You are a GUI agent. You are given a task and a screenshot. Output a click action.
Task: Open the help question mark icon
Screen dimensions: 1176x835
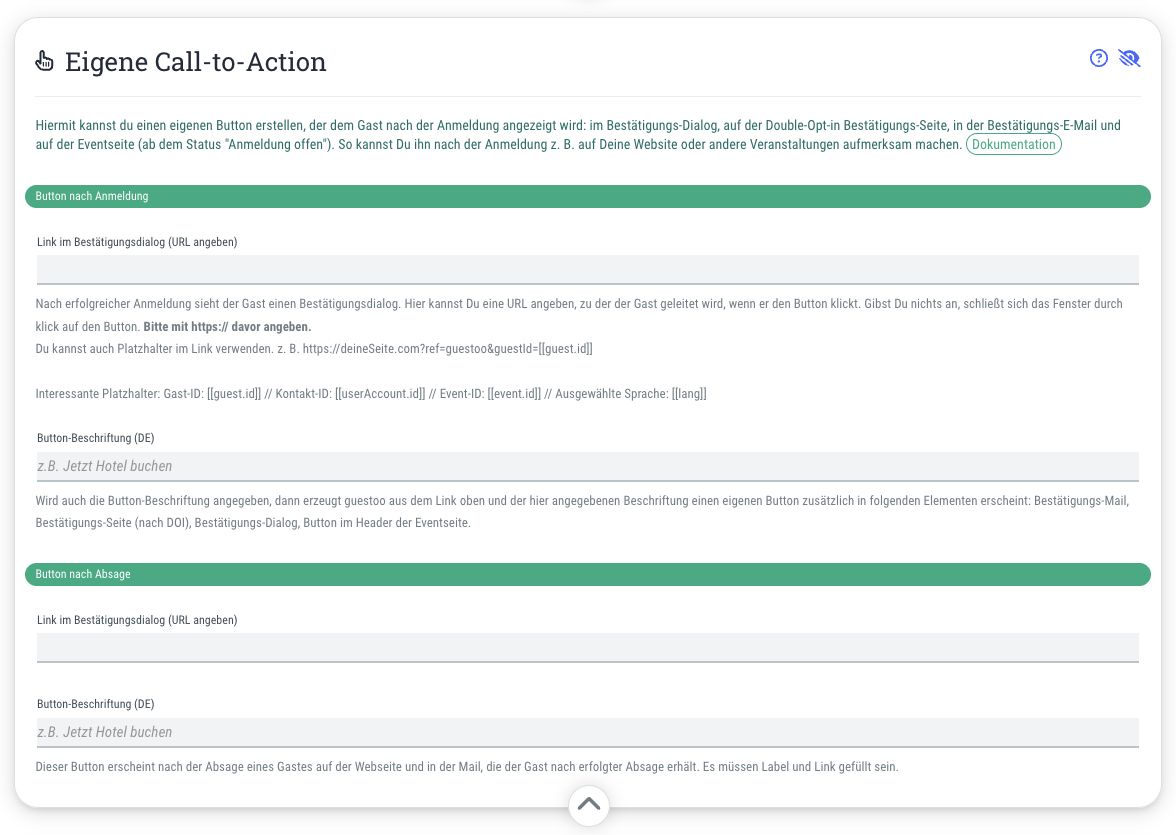1098,59
